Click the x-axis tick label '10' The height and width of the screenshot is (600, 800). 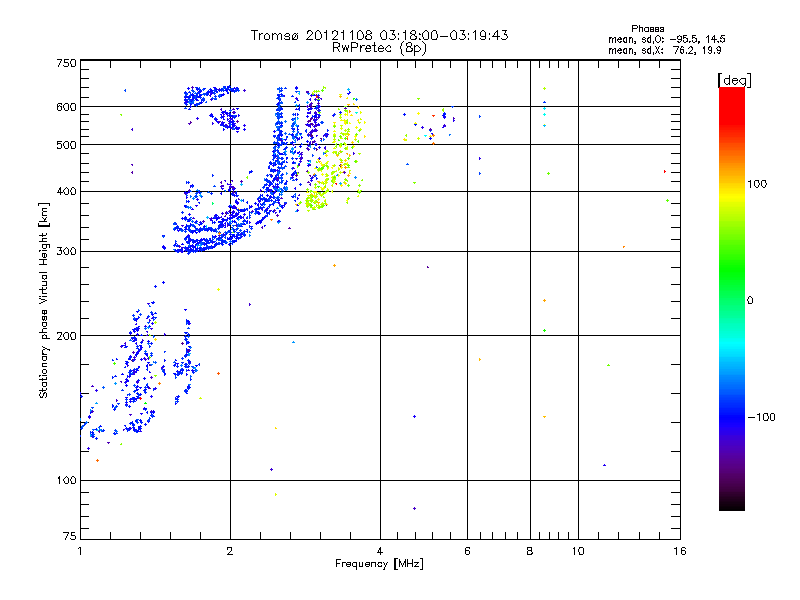578,551
